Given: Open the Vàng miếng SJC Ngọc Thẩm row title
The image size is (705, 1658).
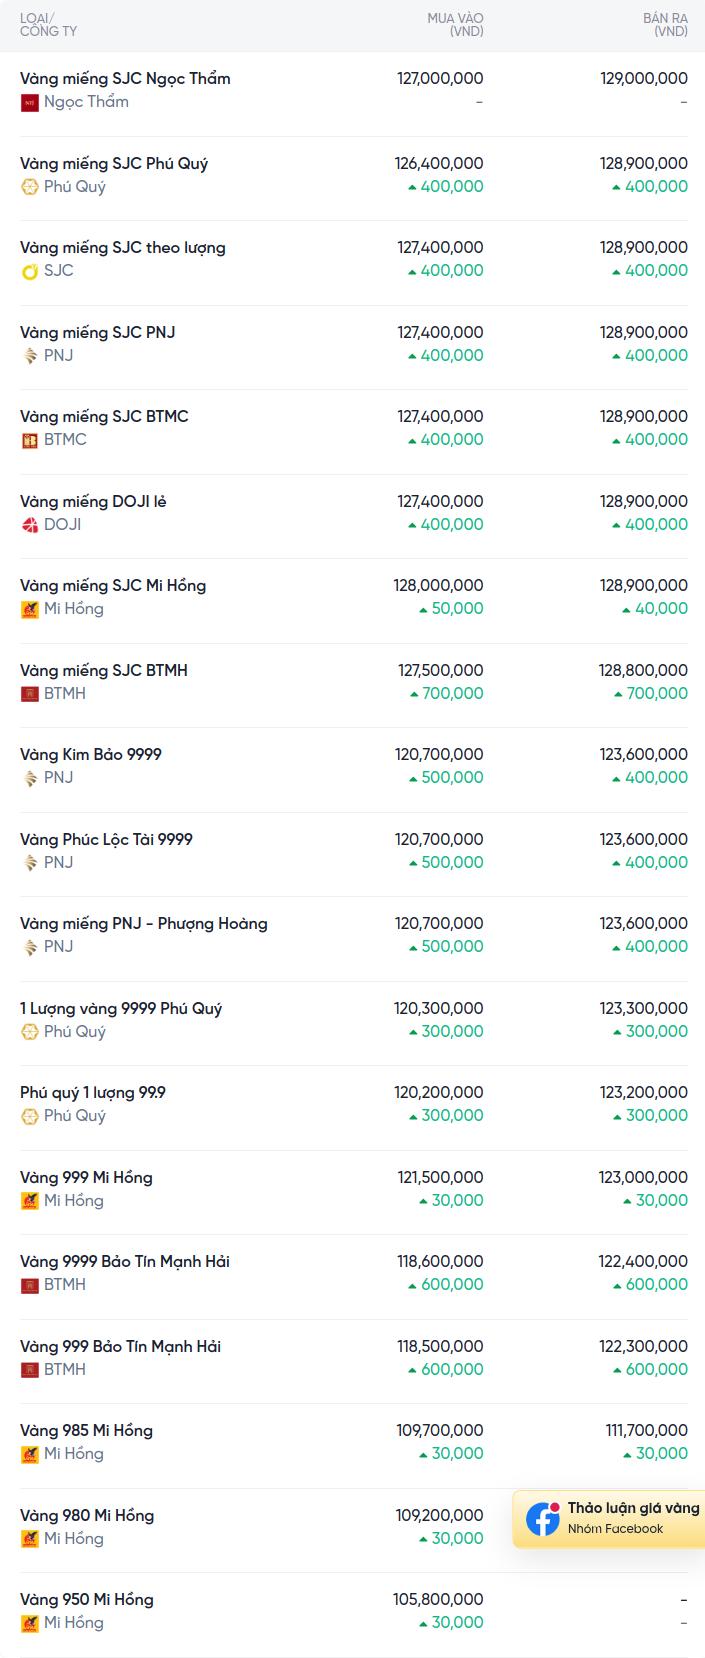Looking at the screenshot, I should click(125, 79).
